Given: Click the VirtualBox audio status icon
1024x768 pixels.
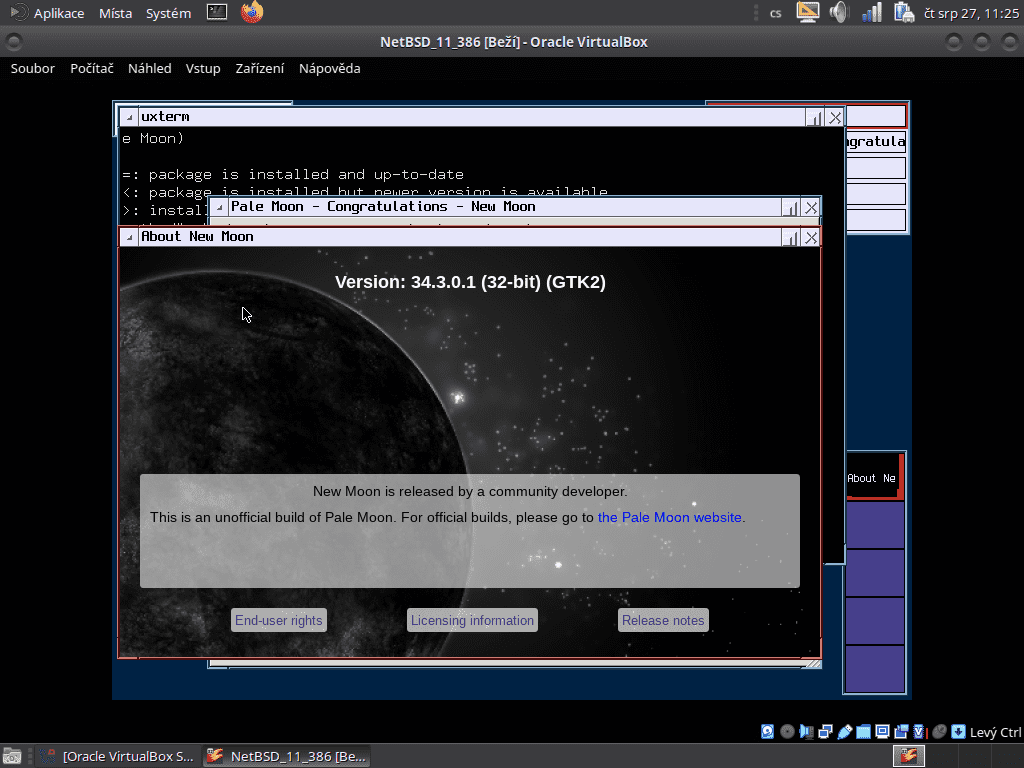Looking at the screenshot, I should tap(807, 731).
